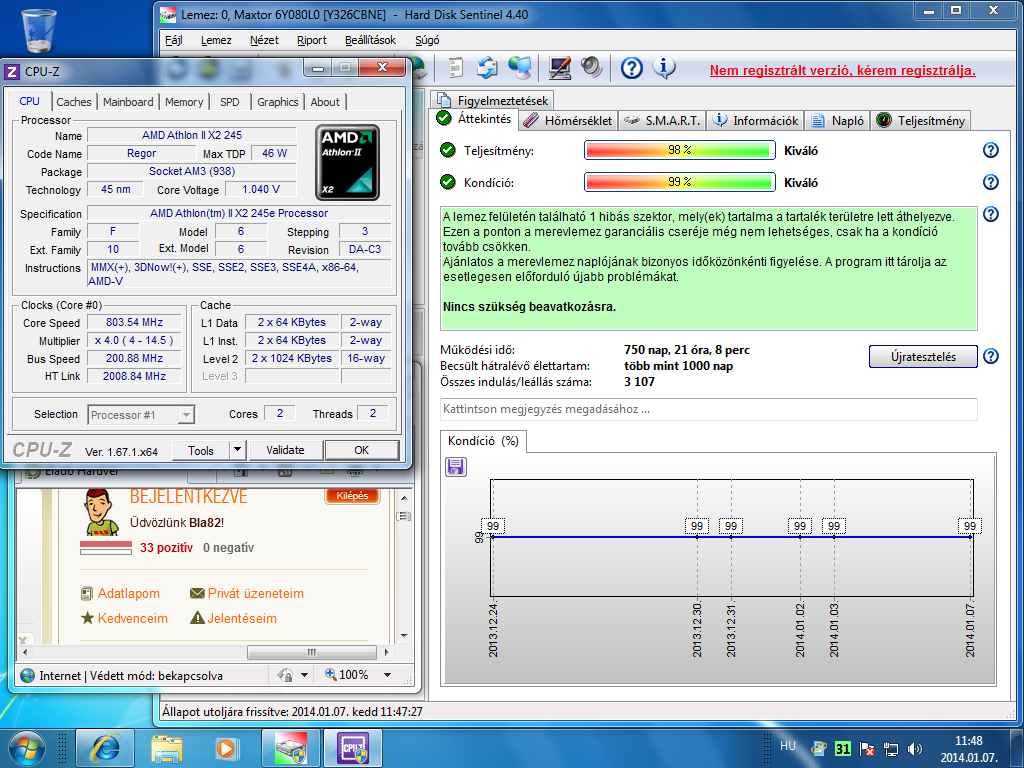Viewport: 1024px width, 768px height.
Task: Open Windows Start menu
Action: [26, 748]
